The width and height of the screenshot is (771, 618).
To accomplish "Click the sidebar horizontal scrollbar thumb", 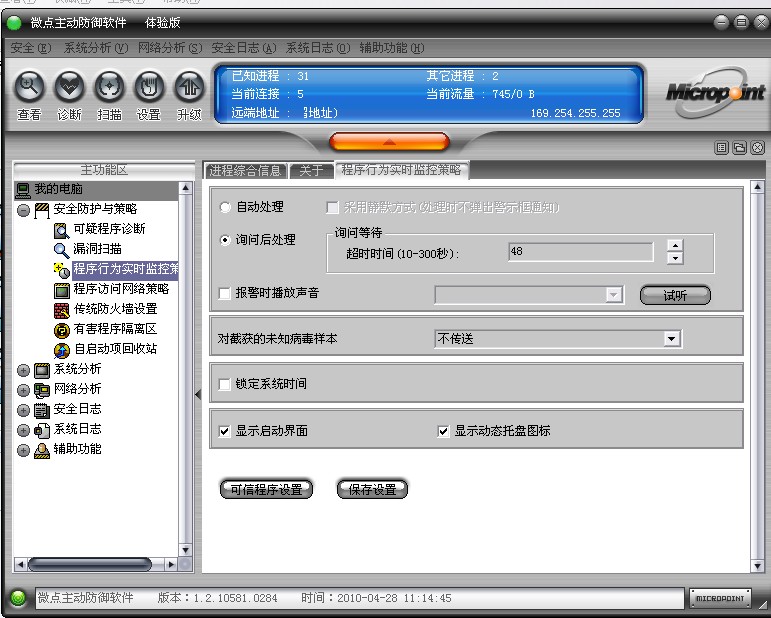I will click(x=90, y=564).
